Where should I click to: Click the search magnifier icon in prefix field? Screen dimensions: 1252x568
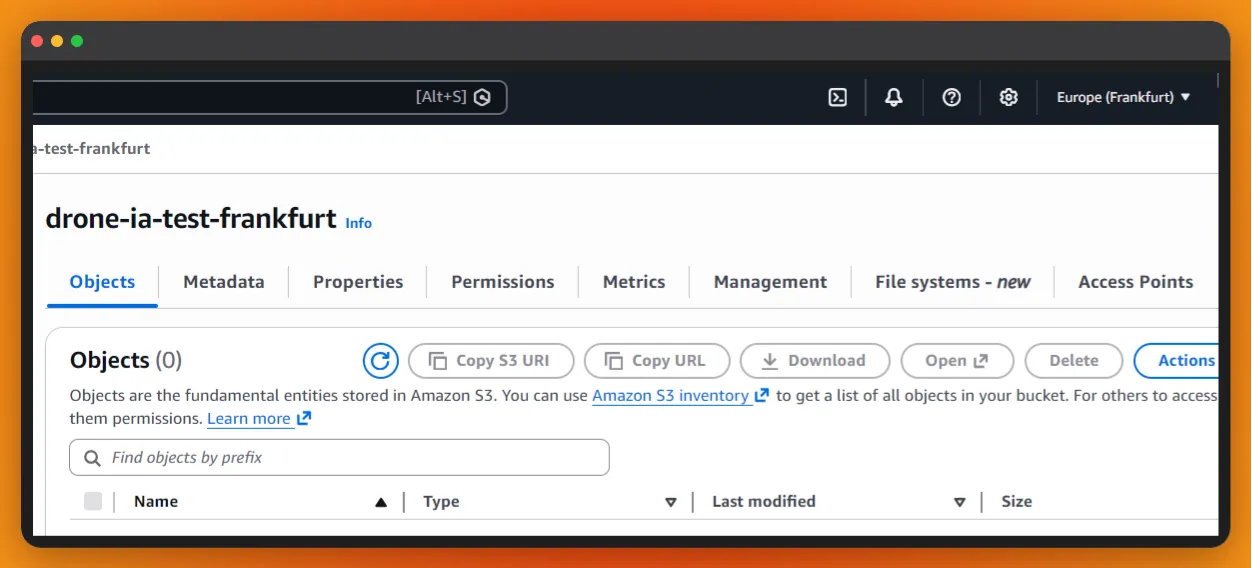pos(92,458)
